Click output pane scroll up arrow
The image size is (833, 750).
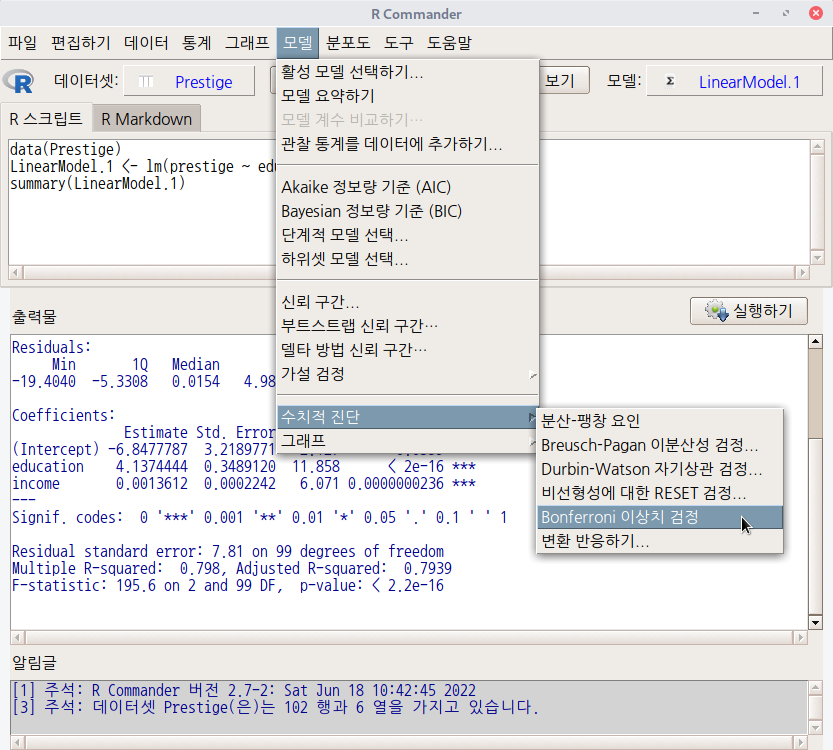[815, 342]
